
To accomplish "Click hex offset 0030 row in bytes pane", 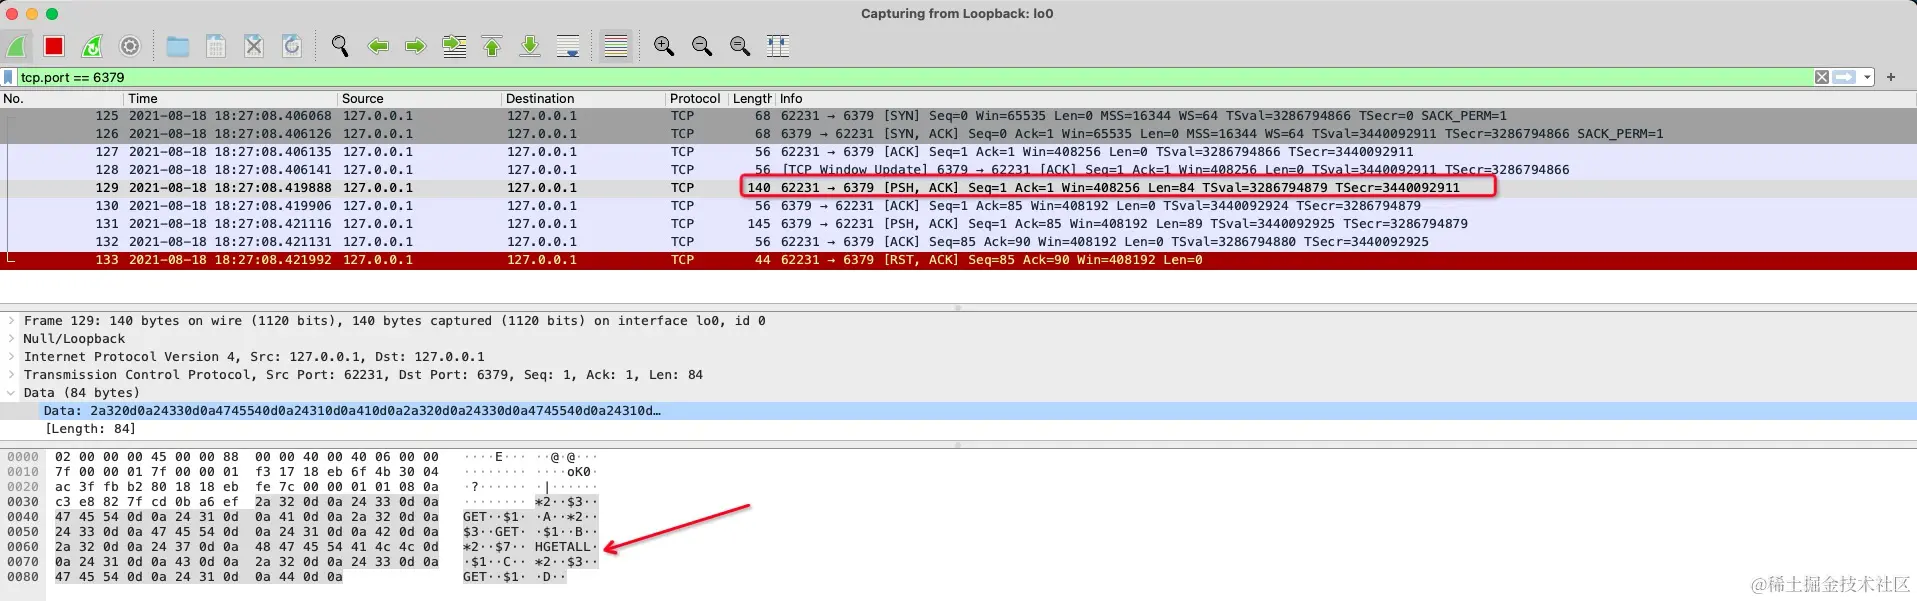I will pos(22,502).
